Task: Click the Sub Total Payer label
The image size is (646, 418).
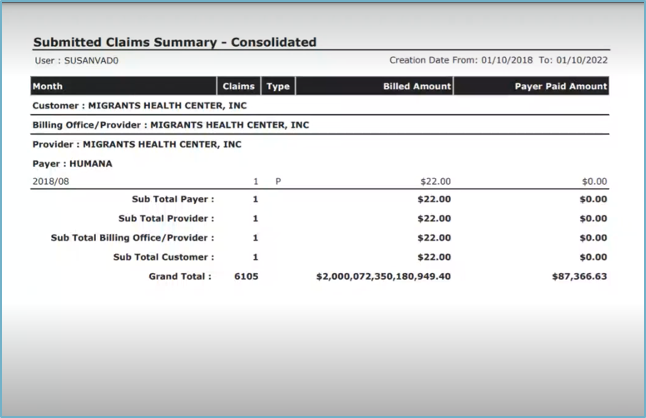Action: coord(165,199)
